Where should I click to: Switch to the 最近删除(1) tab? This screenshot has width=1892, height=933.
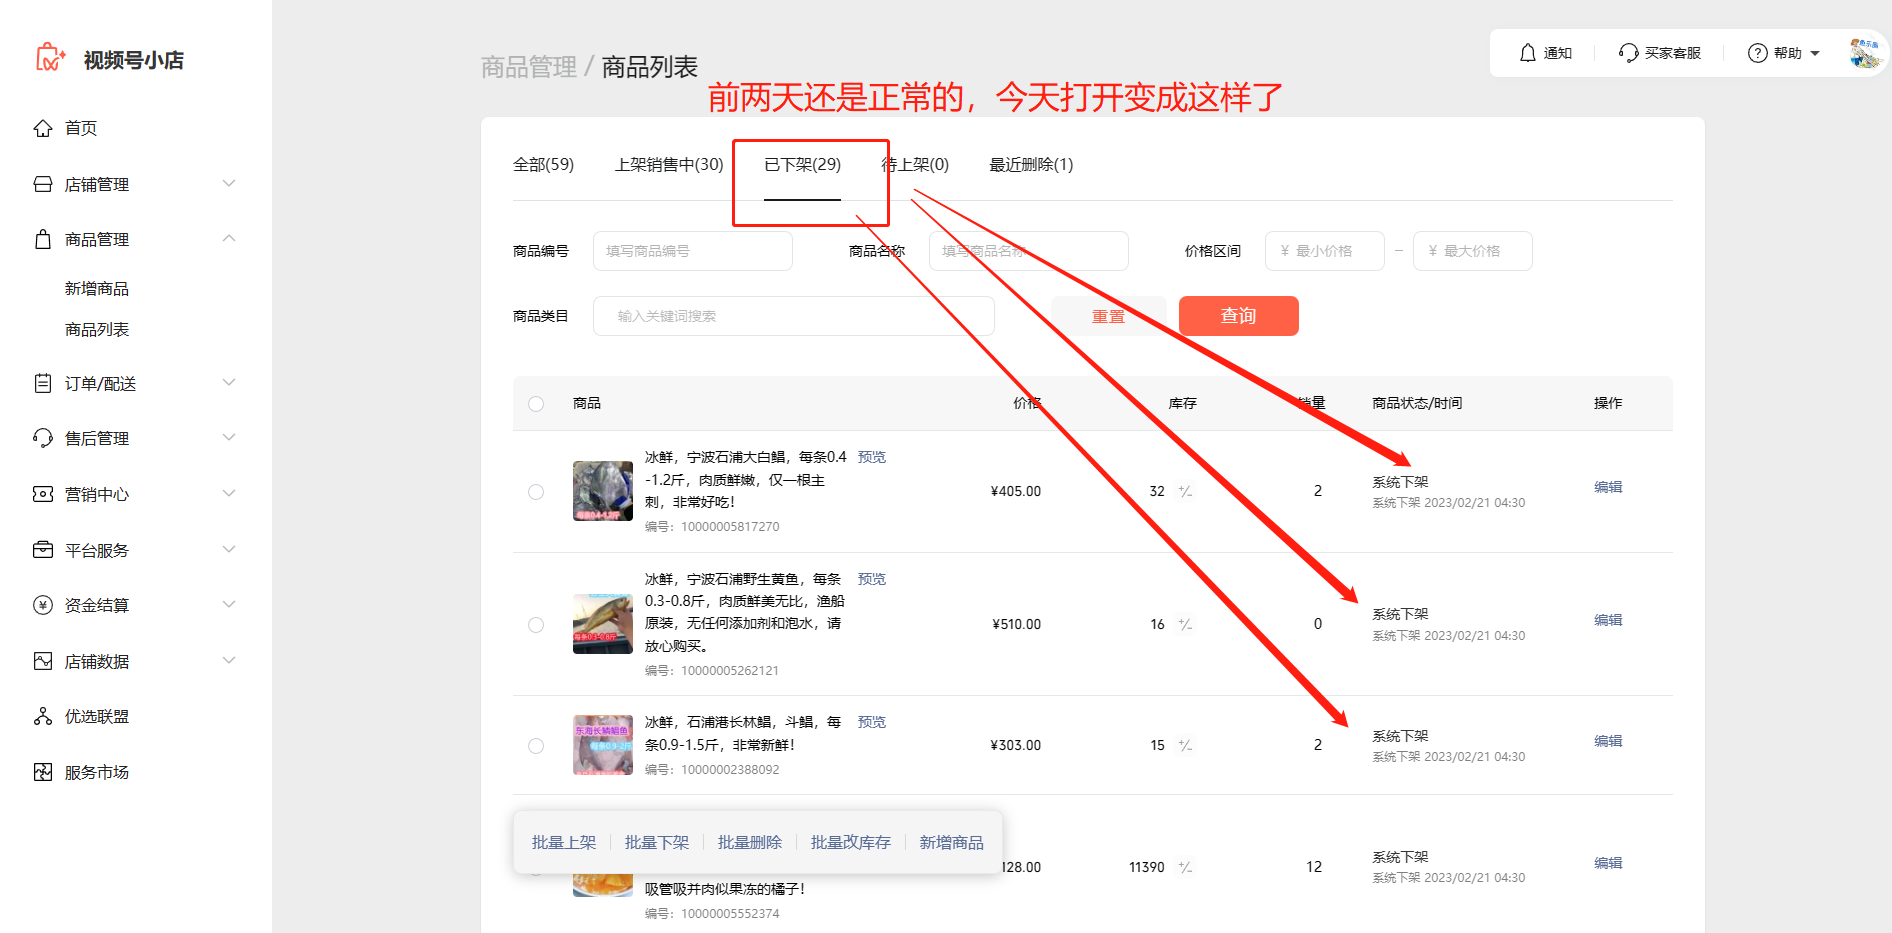[1031, 165]
